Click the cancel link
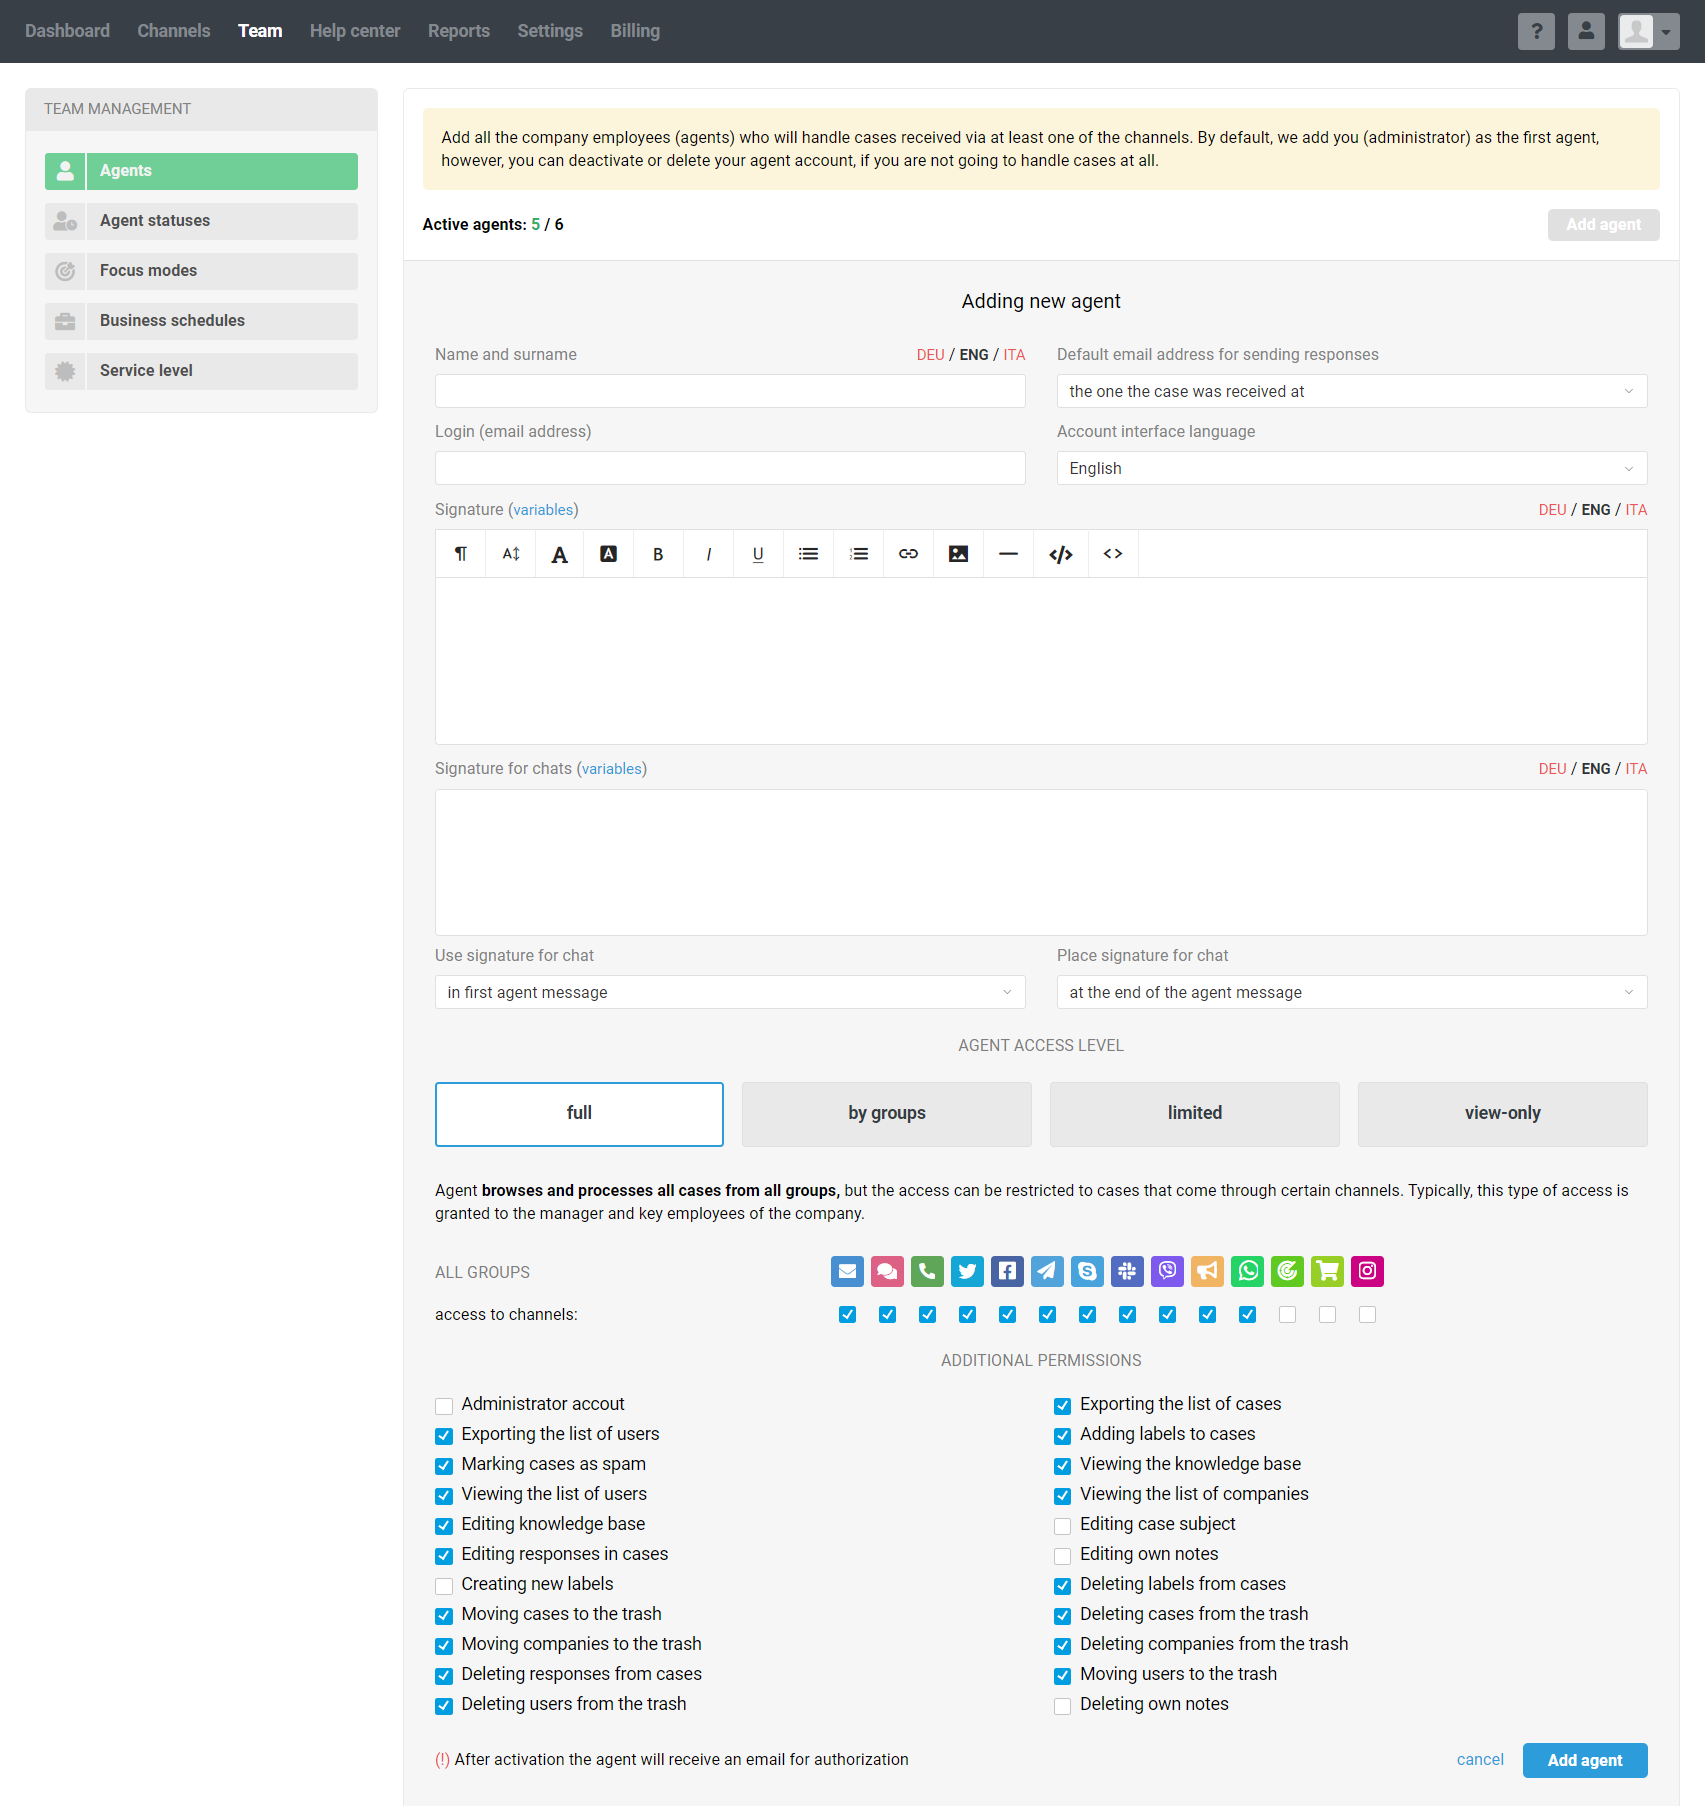 point(1479,1760)
